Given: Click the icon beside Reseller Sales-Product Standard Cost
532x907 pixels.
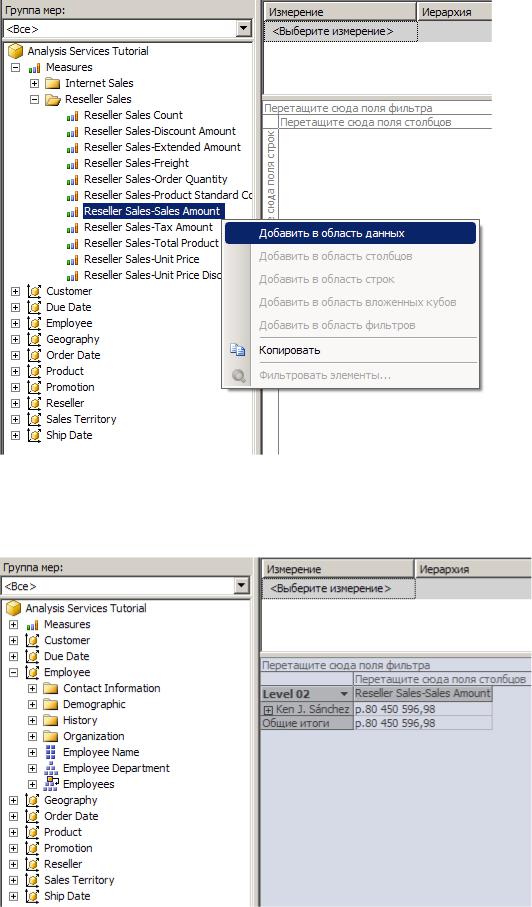Looking at the screenshot, I should [73, 196].
